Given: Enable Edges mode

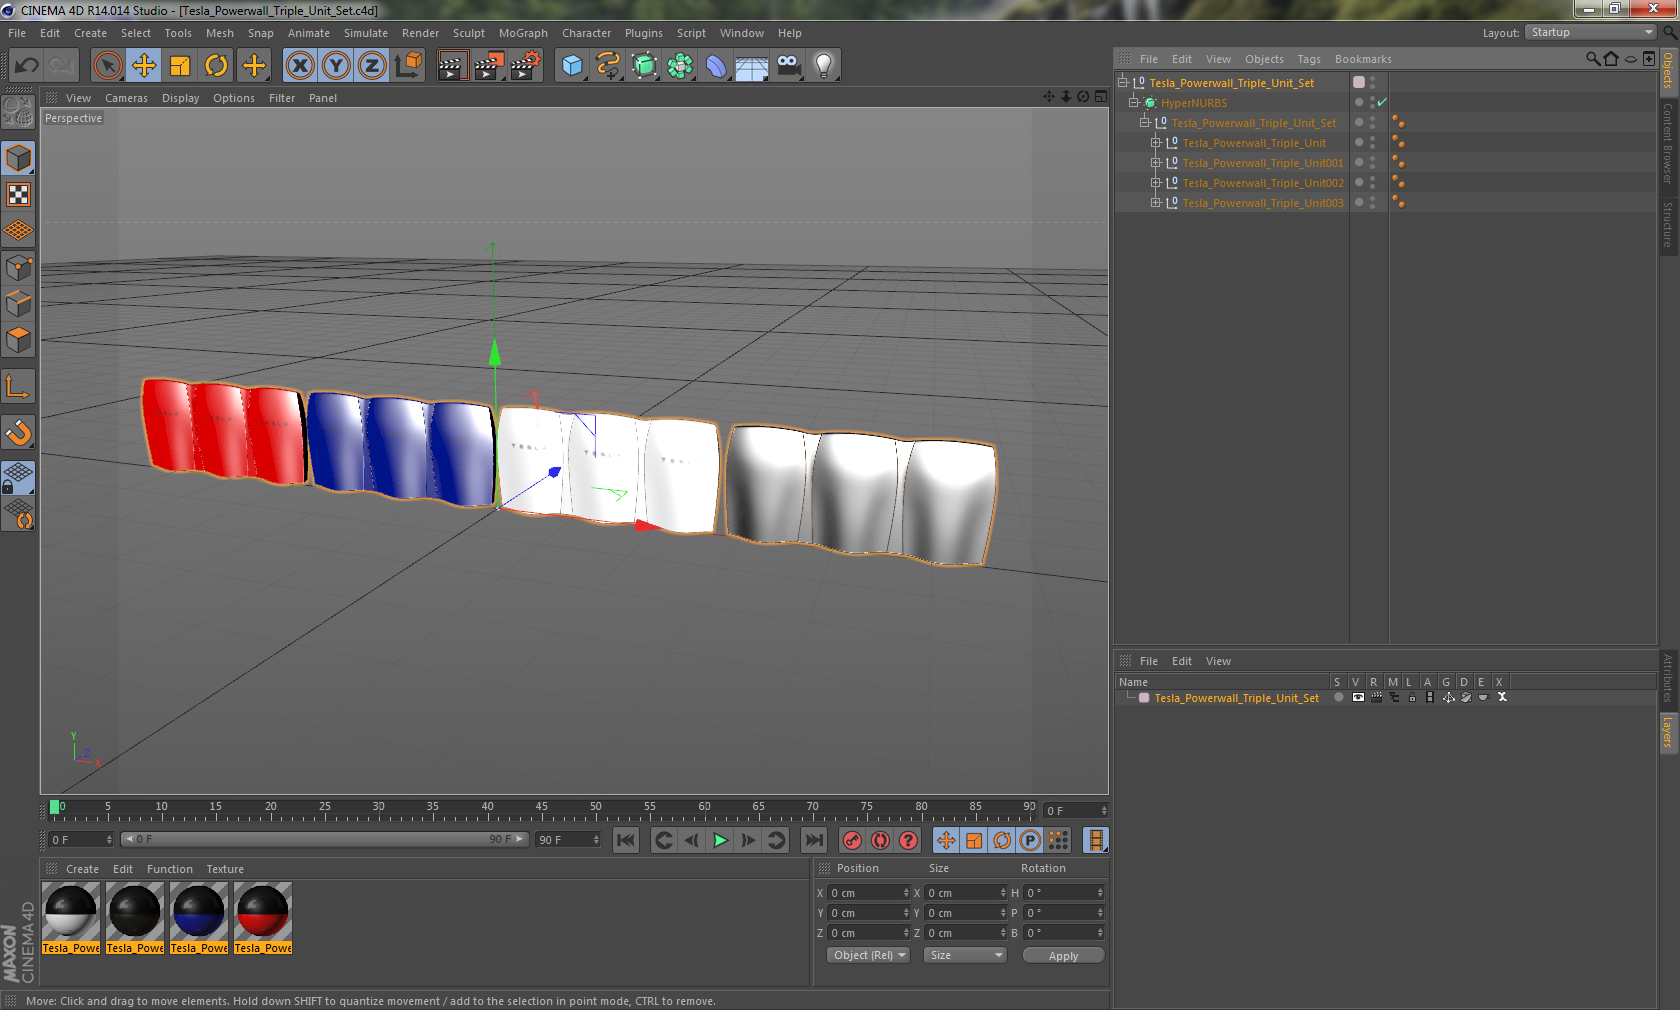Looking at the screenshot, I should click(x=19, y=304).
